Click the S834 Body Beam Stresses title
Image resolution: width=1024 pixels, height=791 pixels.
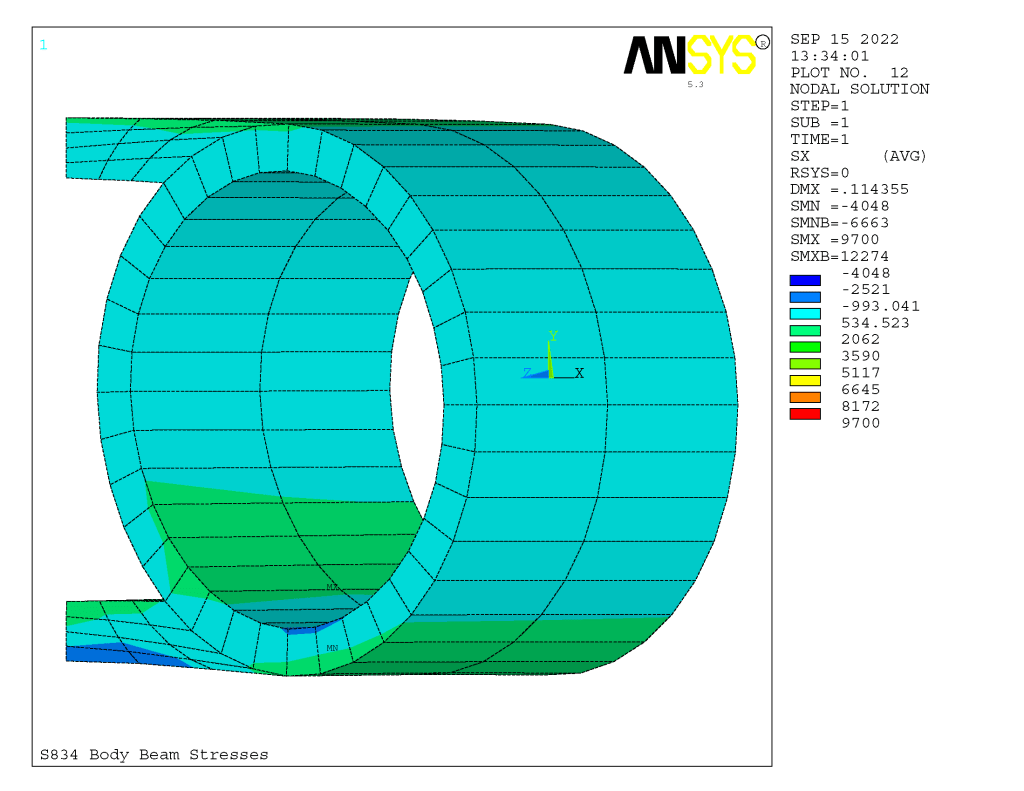pos(154,755)
